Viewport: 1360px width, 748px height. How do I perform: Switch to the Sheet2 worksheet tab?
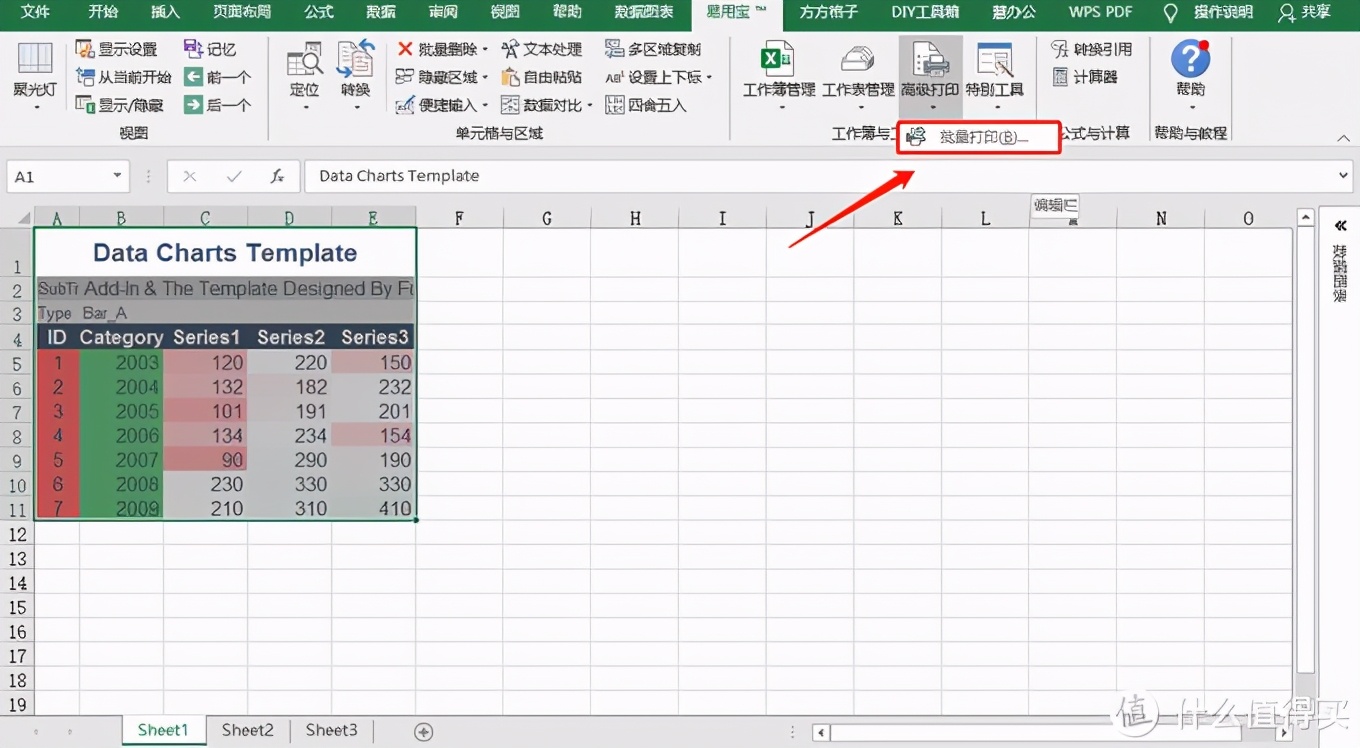[x=247, y=730]
